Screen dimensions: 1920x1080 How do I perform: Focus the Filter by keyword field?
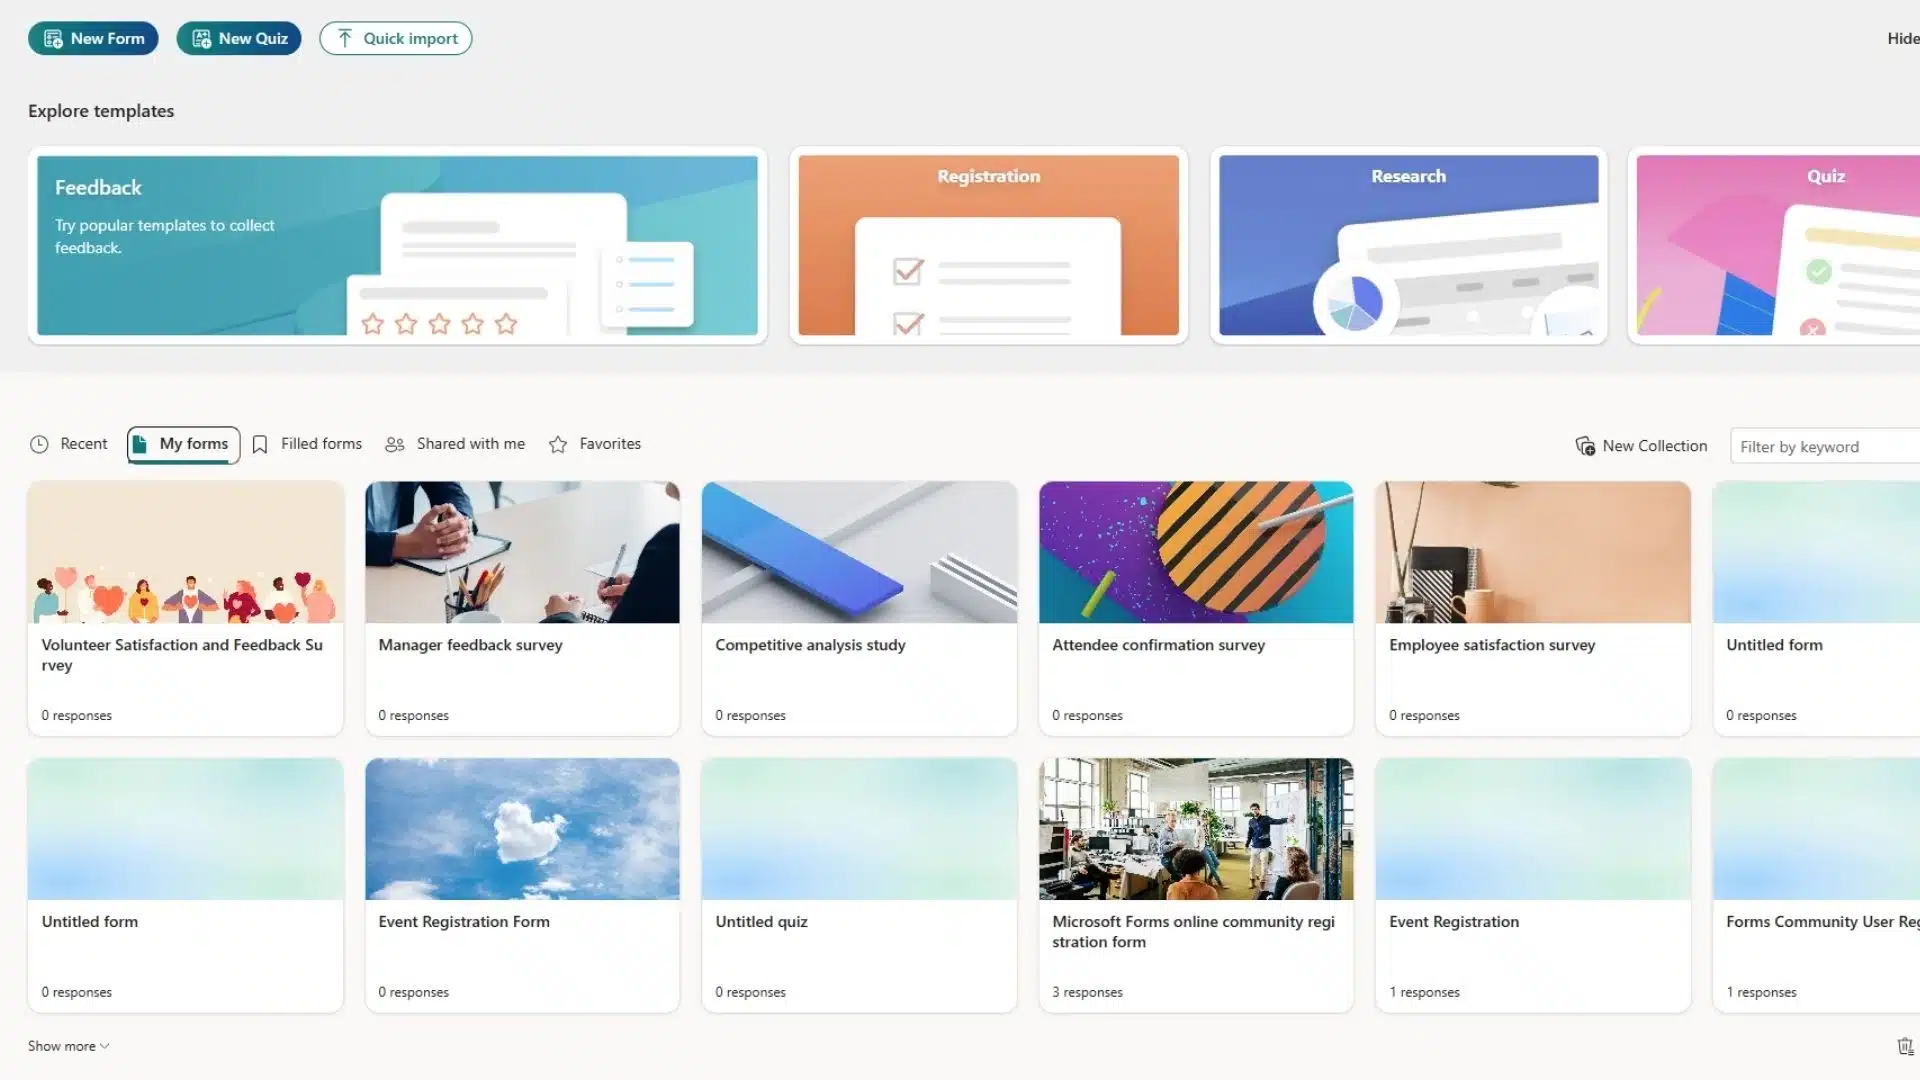[1825, 447]
